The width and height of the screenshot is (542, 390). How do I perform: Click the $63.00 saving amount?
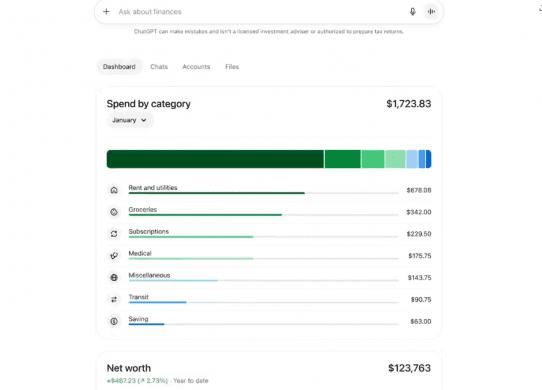[x=421, y=322]
